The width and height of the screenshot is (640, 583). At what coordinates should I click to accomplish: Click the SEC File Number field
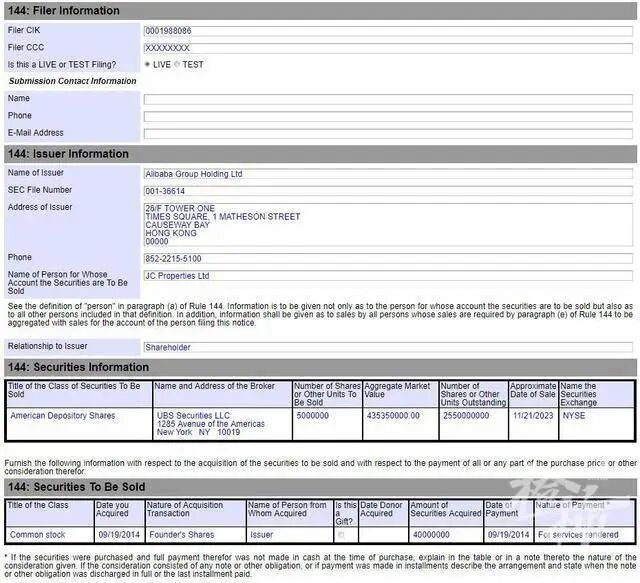[x=388, y=191]
